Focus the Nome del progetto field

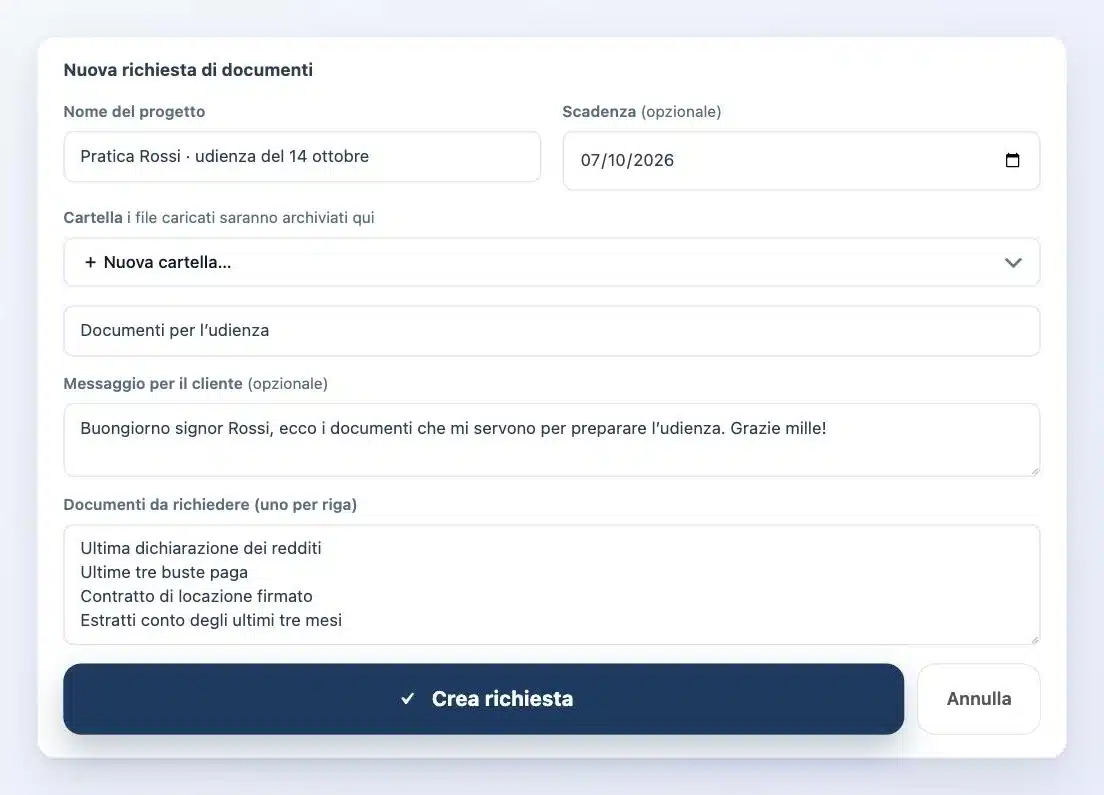[302, 156]
